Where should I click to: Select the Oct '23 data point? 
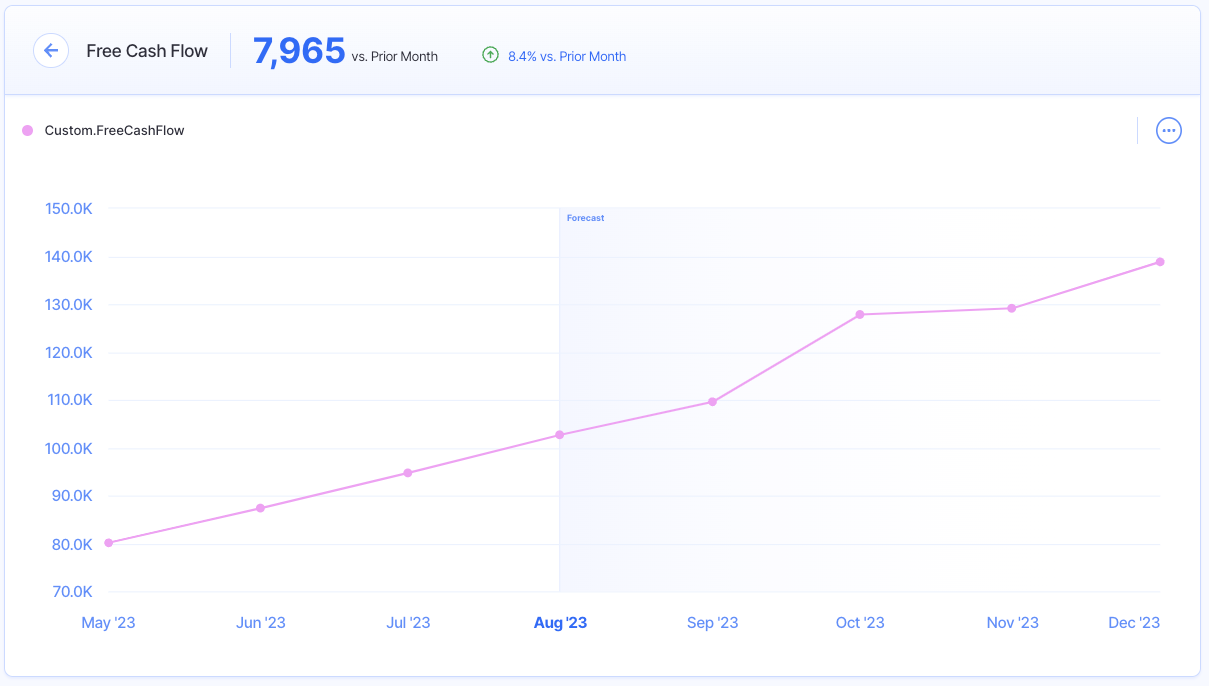(859, 315)
